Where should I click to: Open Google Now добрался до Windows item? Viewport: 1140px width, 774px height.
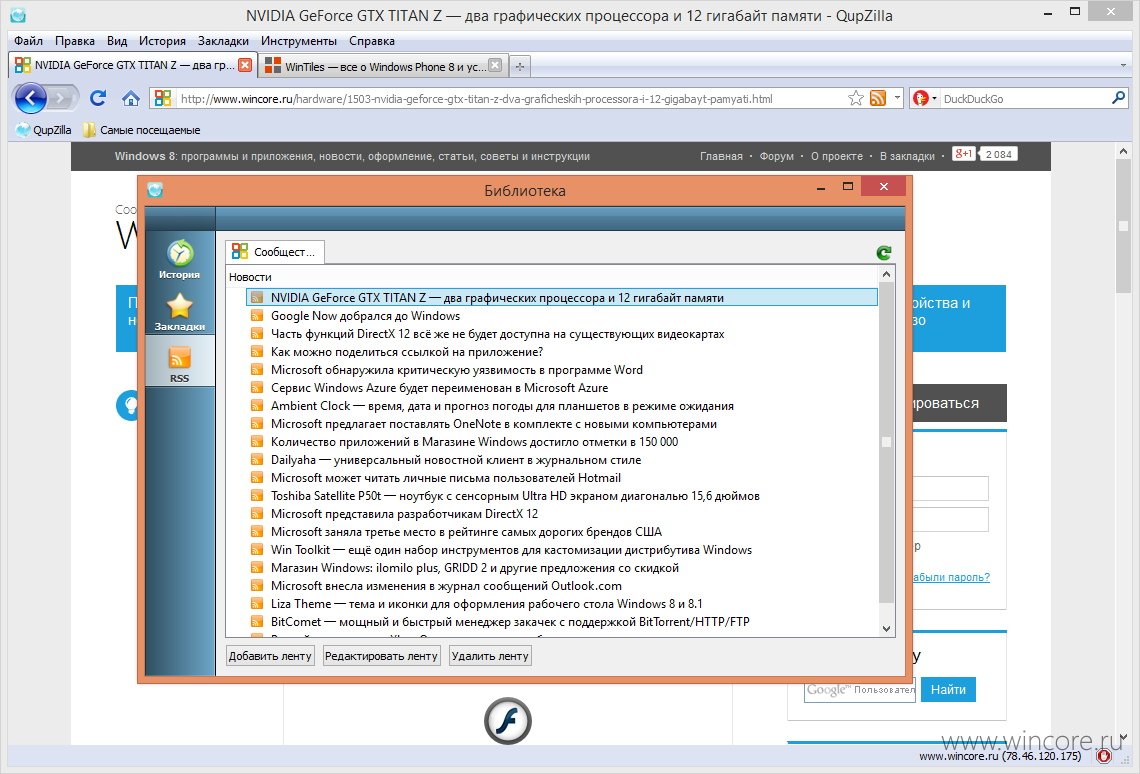pyautogui.click(x=365, y=315)
